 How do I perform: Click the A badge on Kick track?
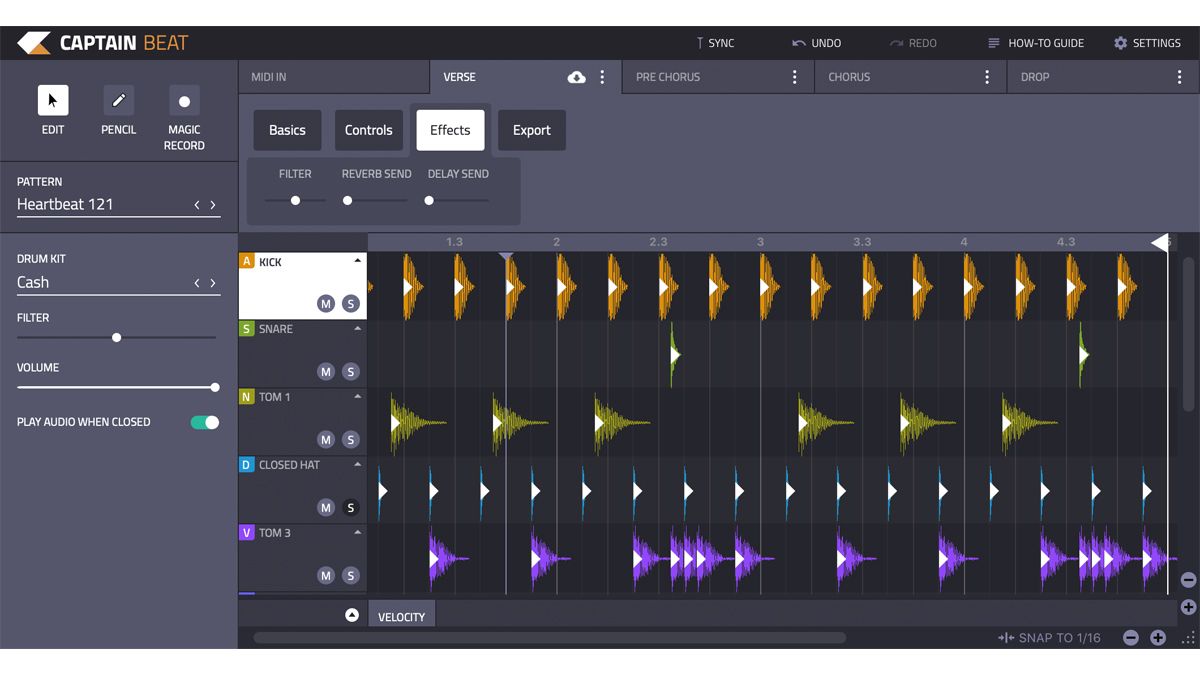click(247, 261)
